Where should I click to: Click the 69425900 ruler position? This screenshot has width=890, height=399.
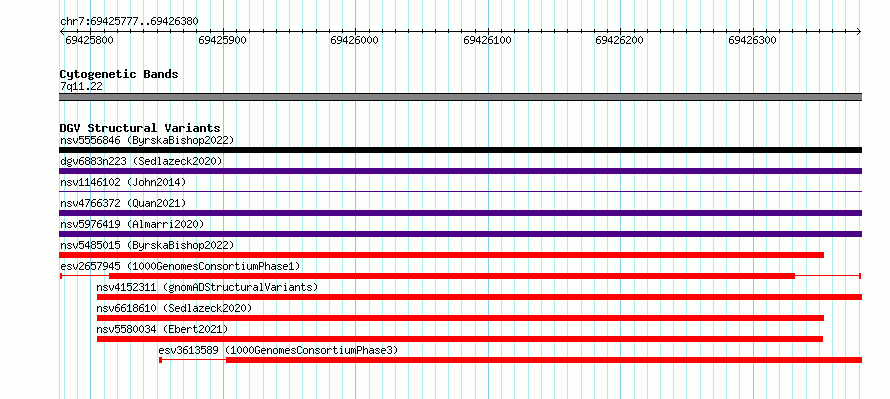(x=222, y=40)
